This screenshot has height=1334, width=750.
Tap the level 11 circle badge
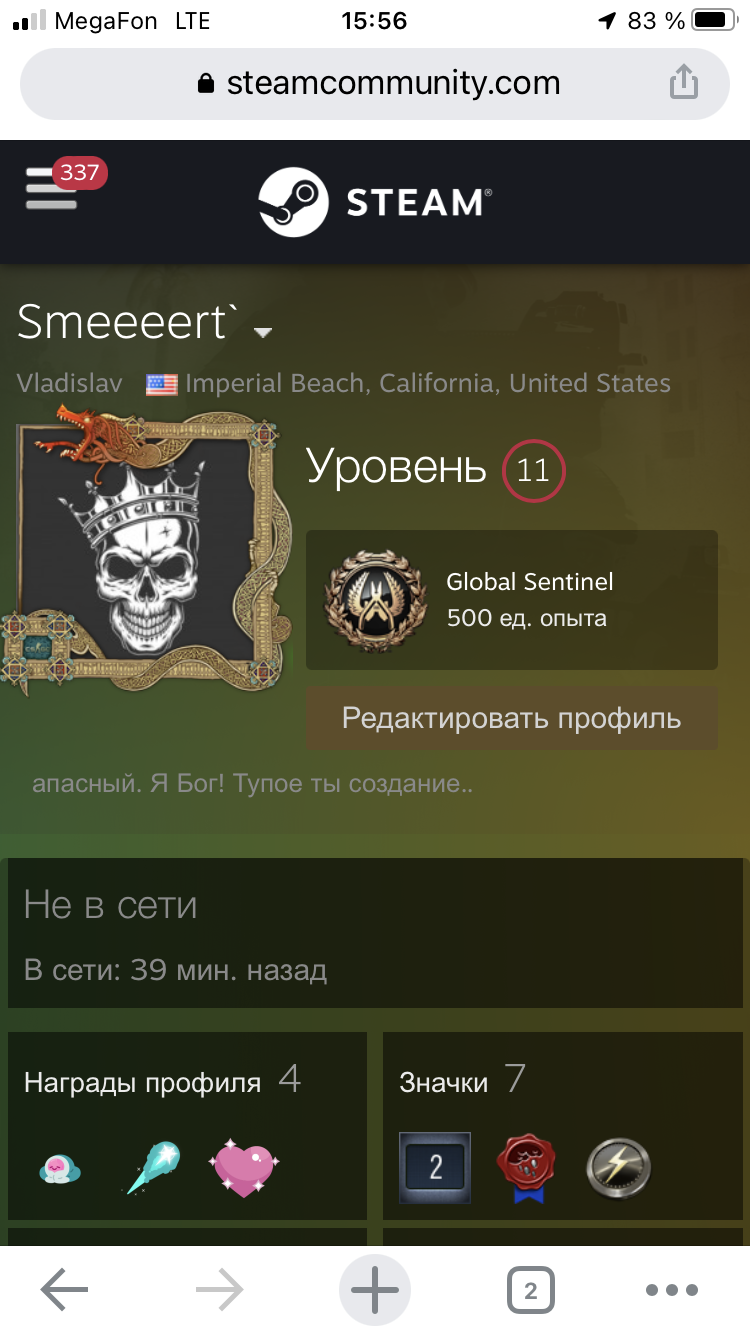click(x=533, y=470)
